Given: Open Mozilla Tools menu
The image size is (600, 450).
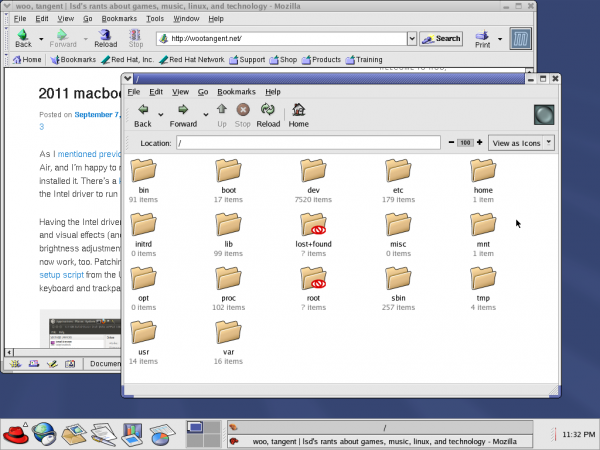Looking at the screenshot, I should (x=155, y=19).
